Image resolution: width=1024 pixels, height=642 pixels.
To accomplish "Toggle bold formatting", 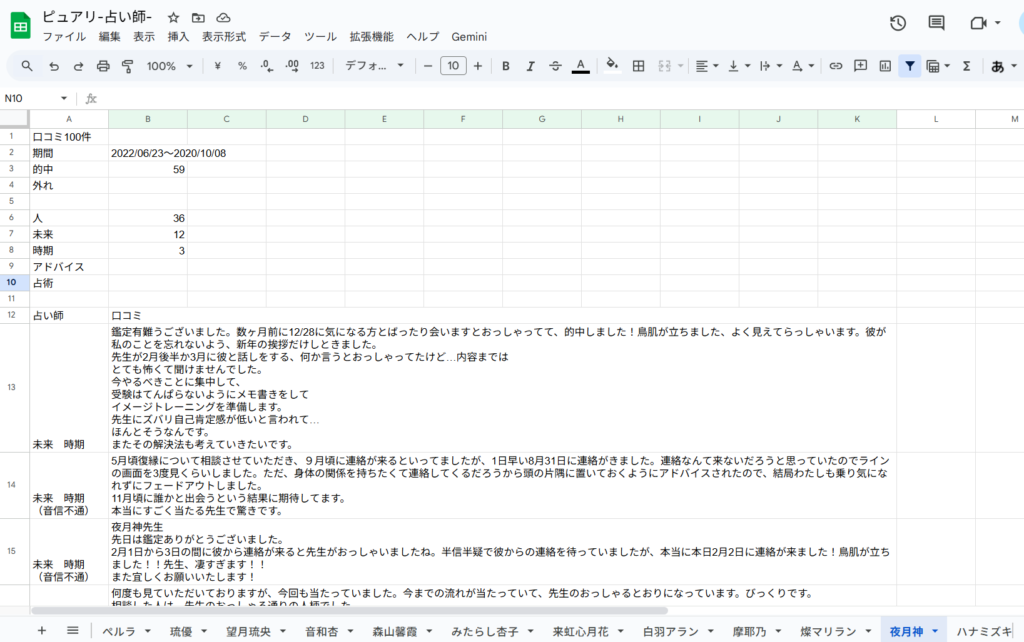I will [505, 66].
